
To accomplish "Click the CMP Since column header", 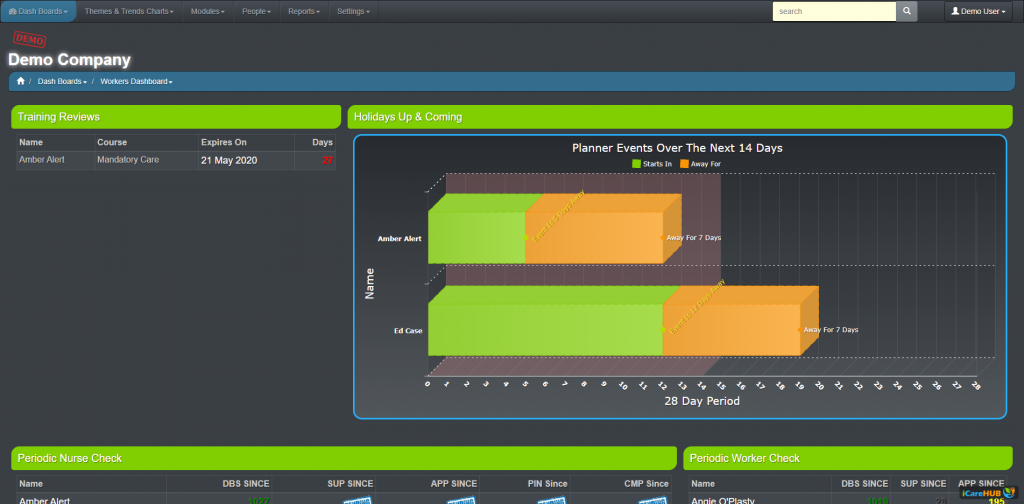I will click(647, 484).
